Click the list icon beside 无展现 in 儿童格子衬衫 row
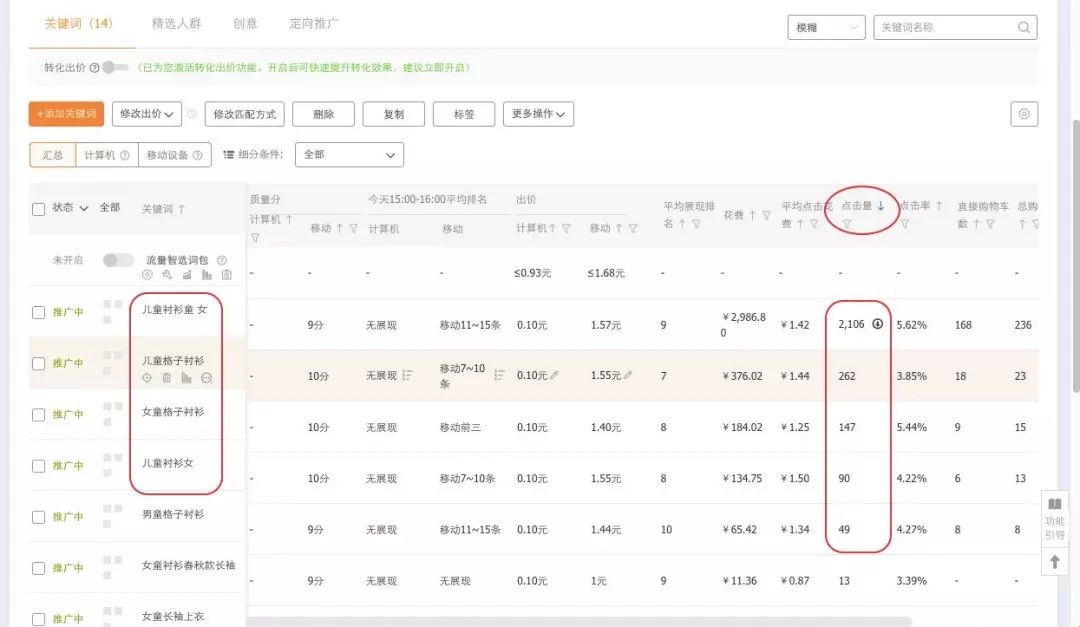This screenshot has width=1080, height=627. (x=407, y=376)
